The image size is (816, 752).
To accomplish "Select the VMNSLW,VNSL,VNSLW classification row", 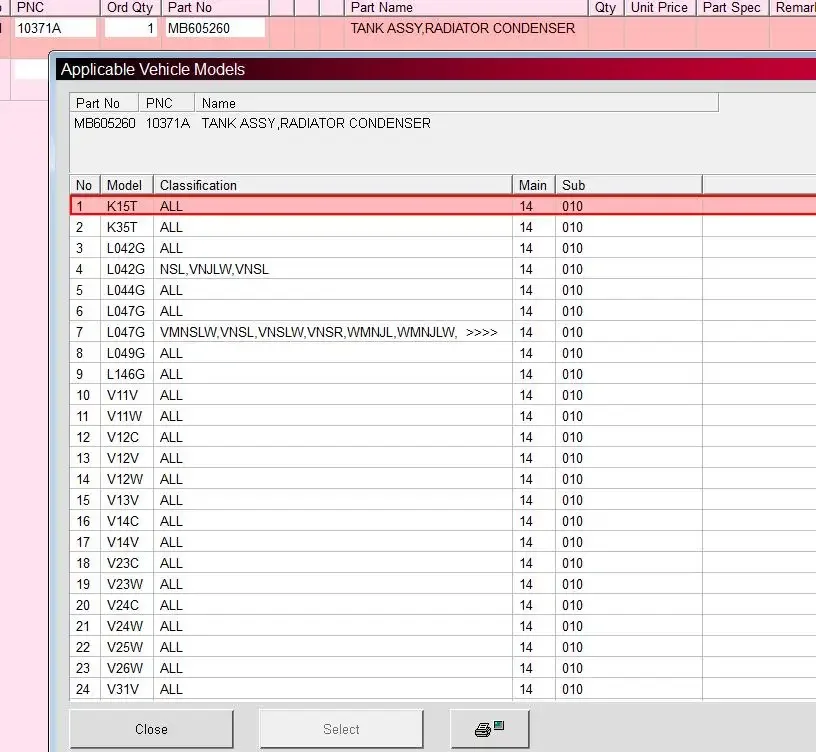I will point(443,332).
